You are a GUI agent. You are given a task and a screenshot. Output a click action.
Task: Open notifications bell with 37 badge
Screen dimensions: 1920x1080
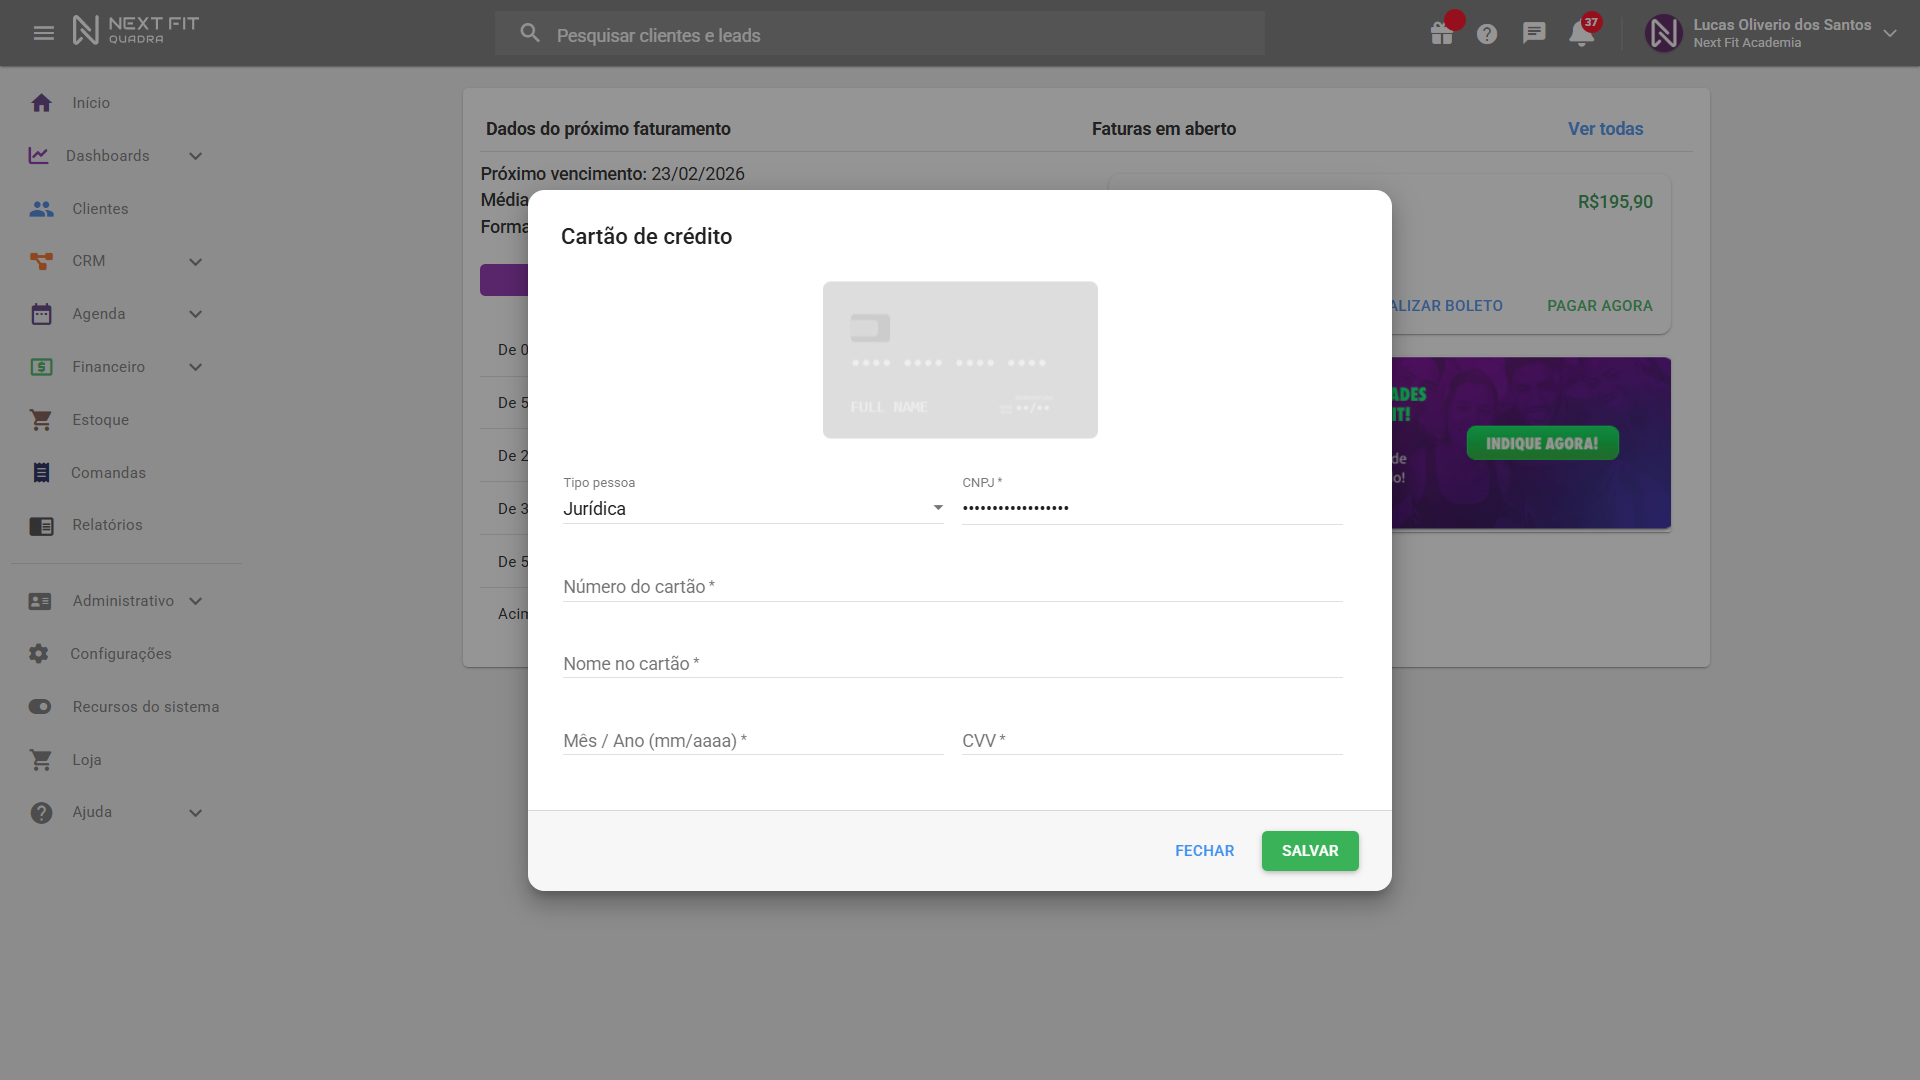pos(1581,34)
